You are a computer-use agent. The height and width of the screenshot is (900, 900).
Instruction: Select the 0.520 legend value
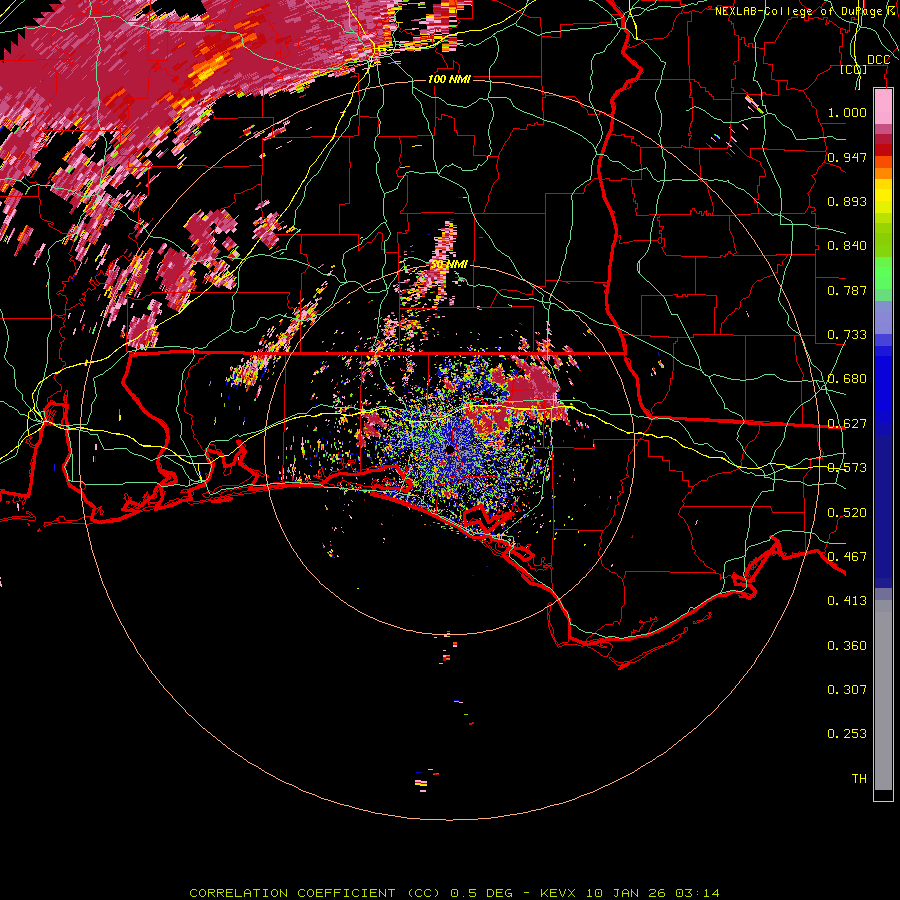[x=847, y=513]
